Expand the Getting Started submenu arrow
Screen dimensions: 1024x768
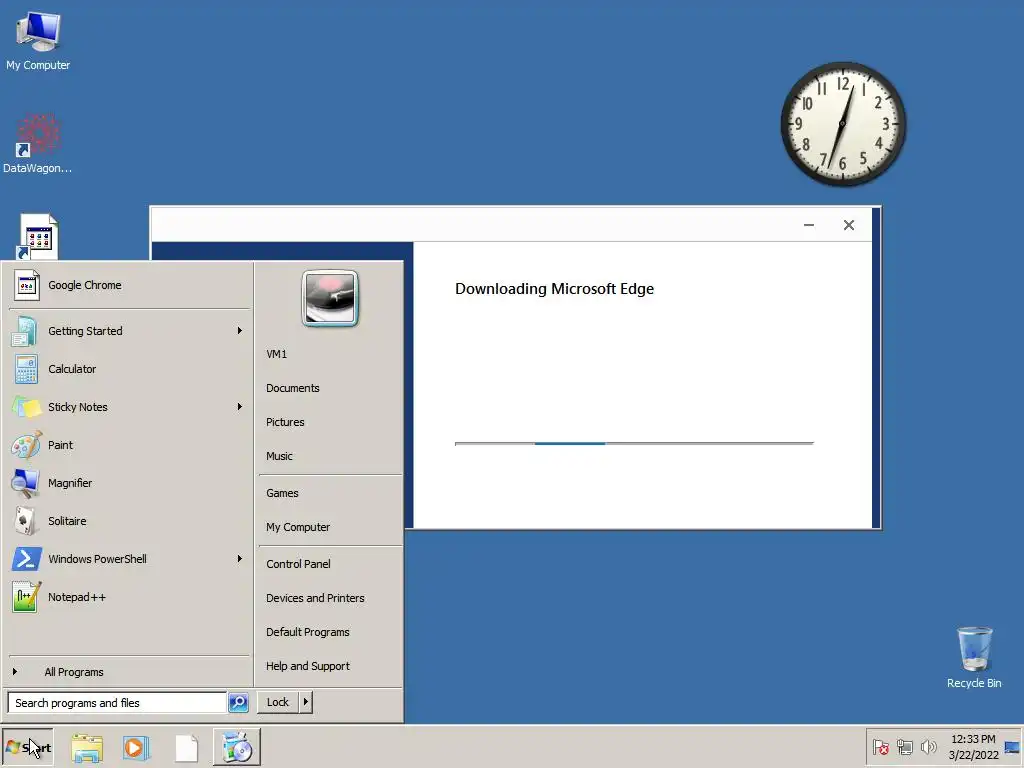click(240, 331)
